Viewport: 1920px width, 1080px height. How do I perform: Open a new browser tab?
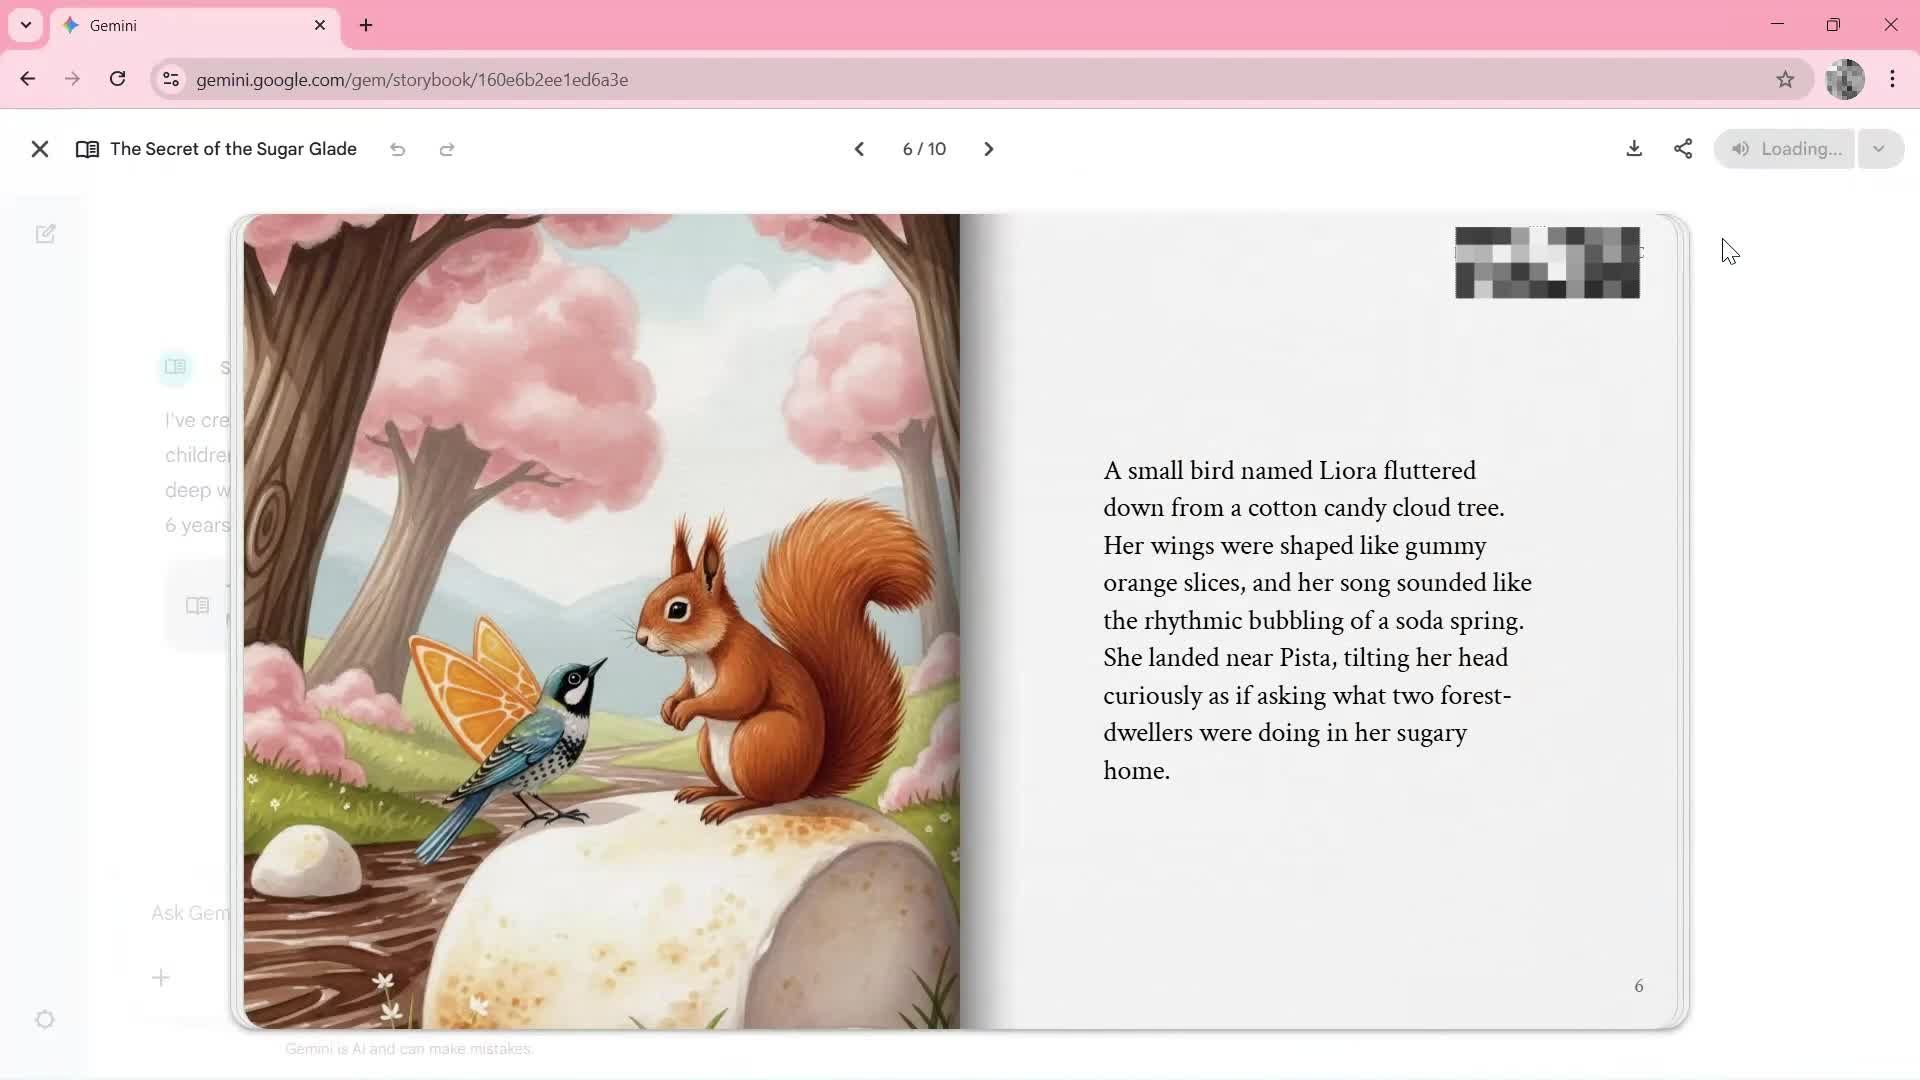(366, 26)
